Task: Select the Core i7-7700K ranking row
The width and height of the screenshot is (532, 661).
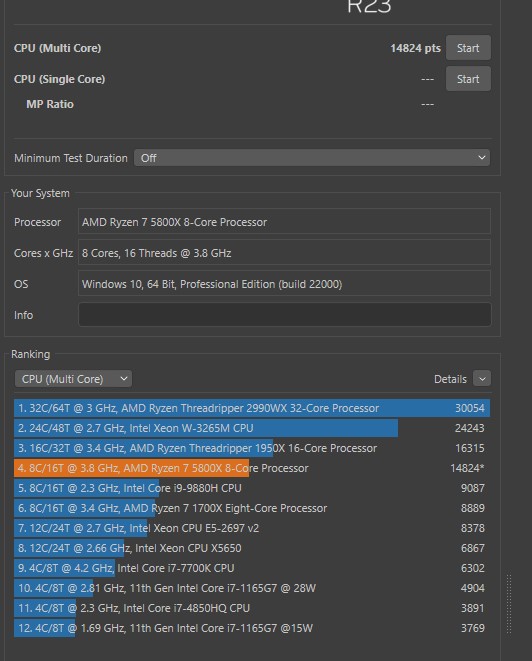Action: click(x=252, y=568)
